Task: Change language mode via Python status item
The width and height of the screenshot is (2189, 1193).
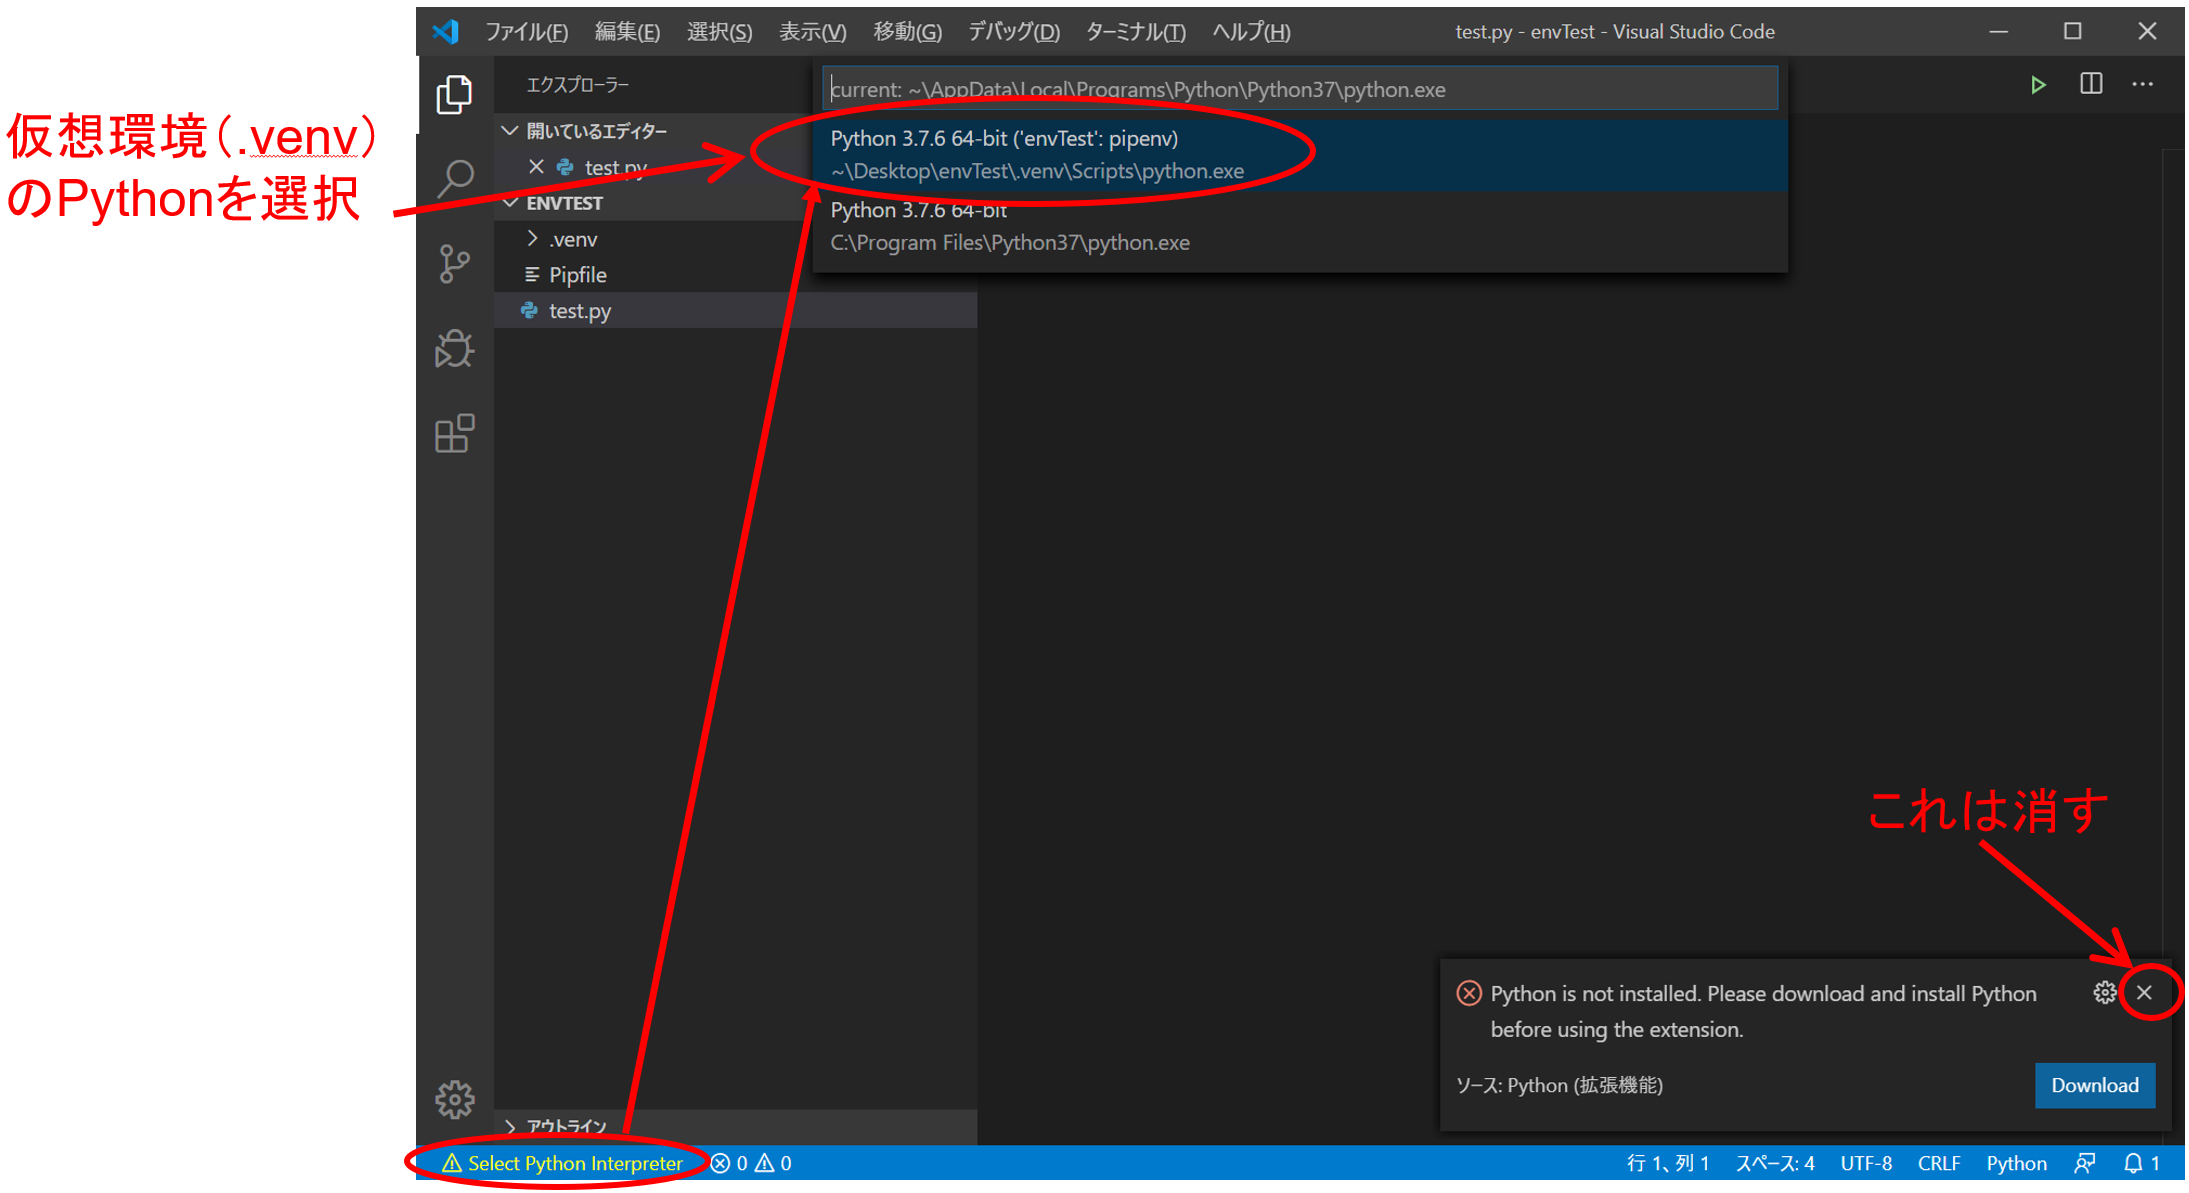Action: [2016, 1163]
